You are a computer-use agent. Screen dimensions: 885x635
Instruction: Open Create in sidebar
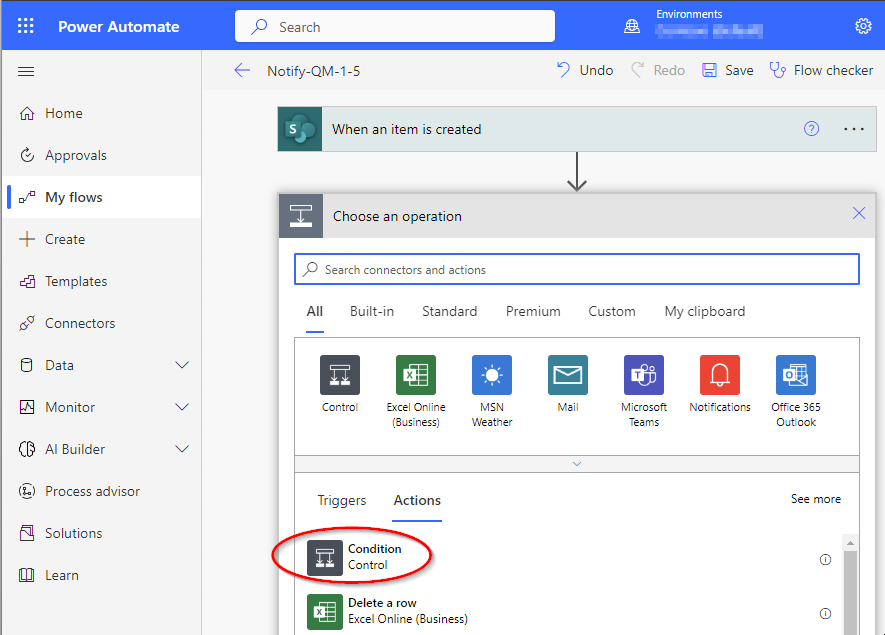click(102, 239)
